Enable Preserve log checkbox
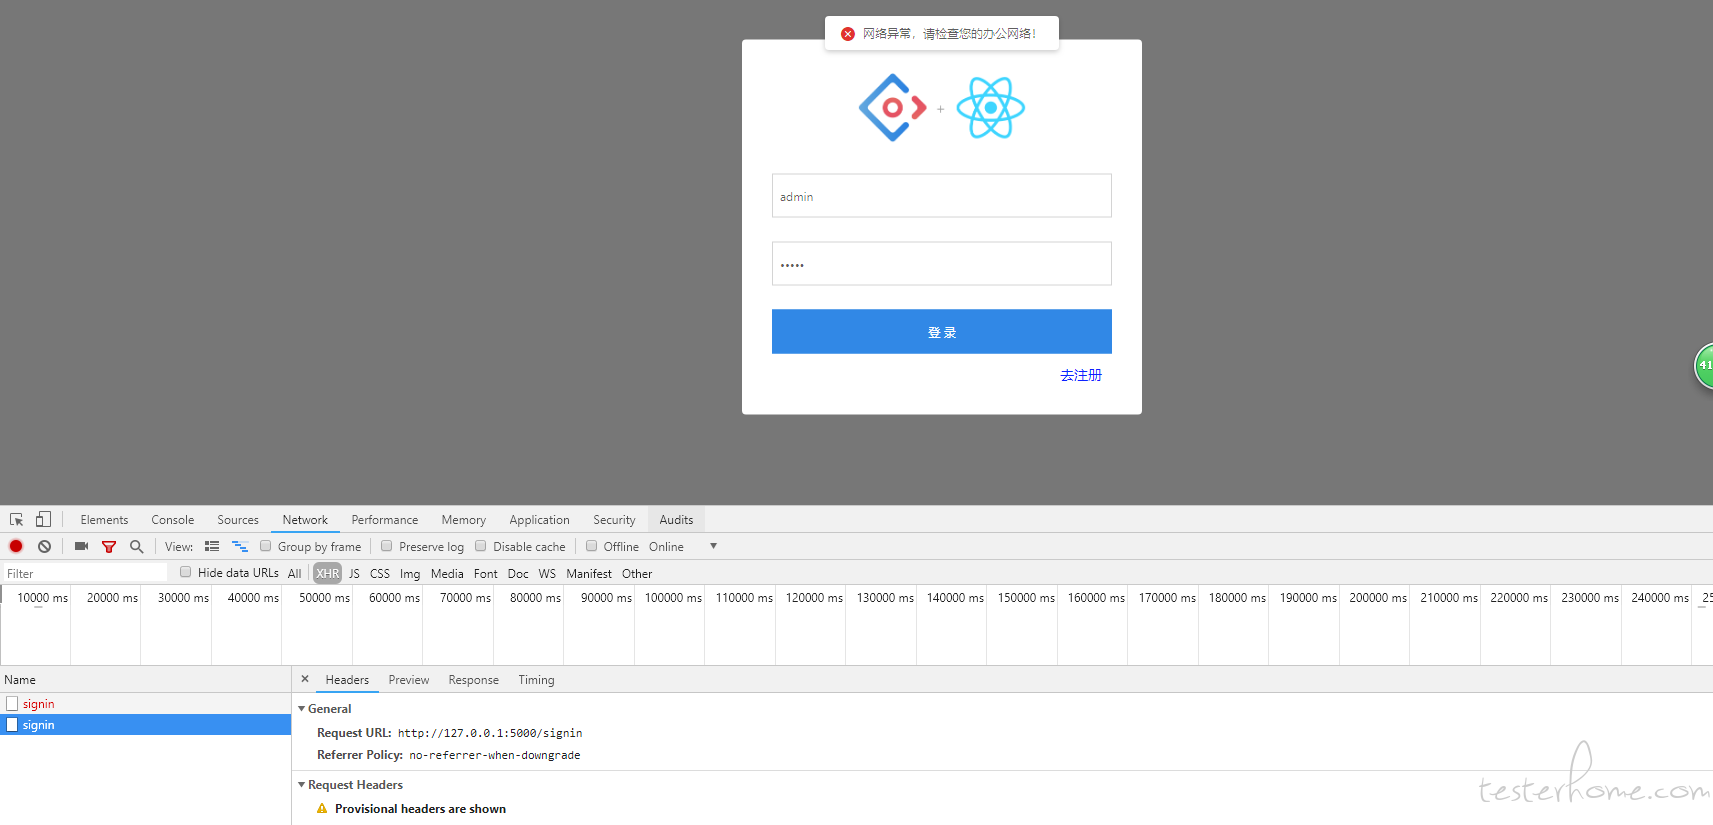Viewport: 1713px width, 825px height. click(x=386, y=546)
